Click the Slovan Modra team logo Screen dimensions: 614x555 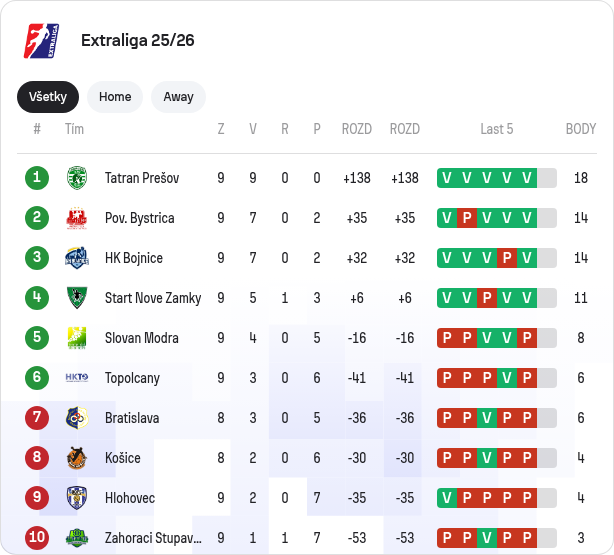tap(77, 338)
